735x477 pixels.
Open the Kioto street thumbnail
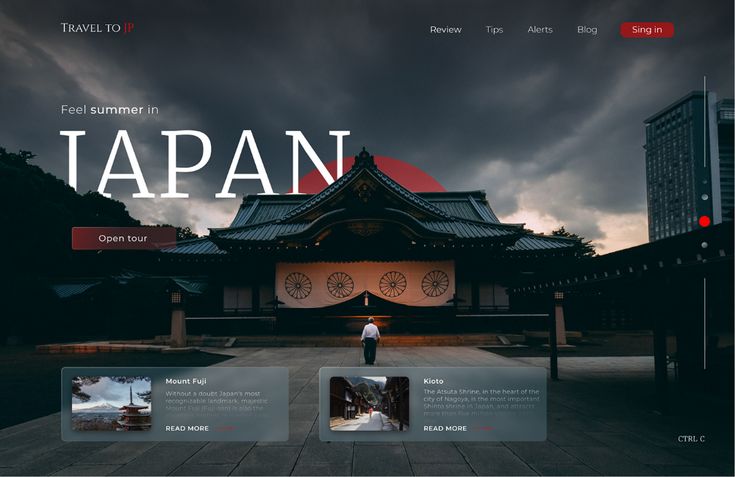tap(369, 403)
